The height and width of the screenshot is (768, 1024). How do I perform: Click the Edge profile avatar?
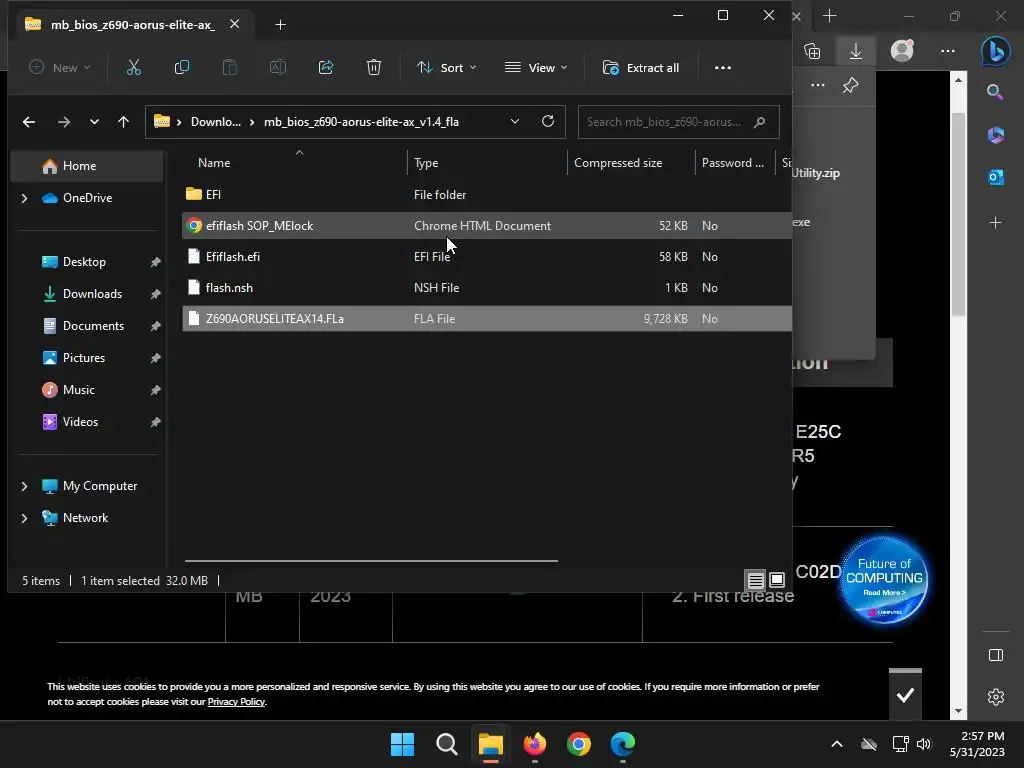[902, 50]
